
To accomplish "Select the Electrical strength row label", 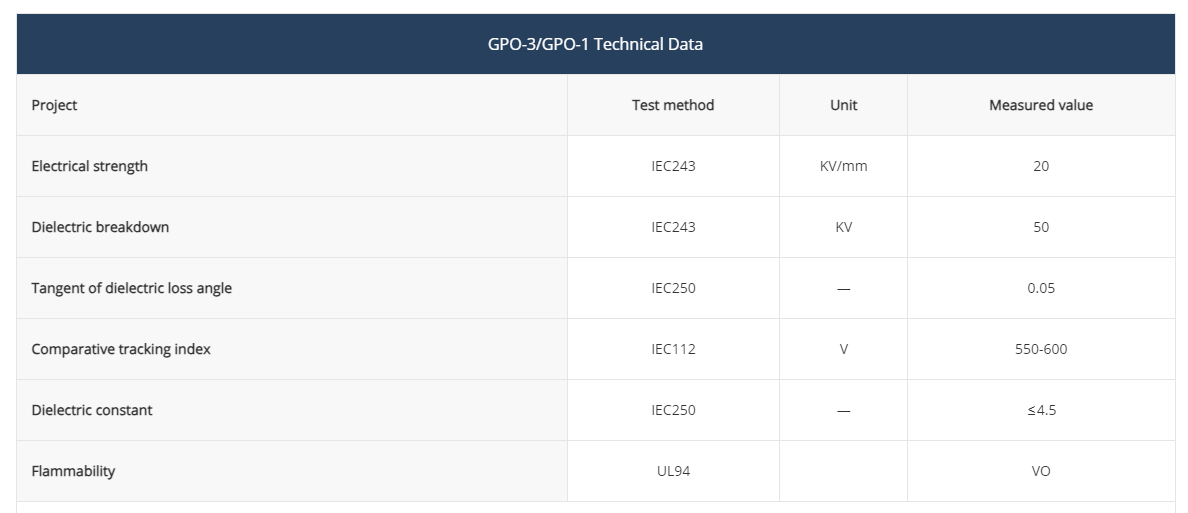I will pos(89,166).
